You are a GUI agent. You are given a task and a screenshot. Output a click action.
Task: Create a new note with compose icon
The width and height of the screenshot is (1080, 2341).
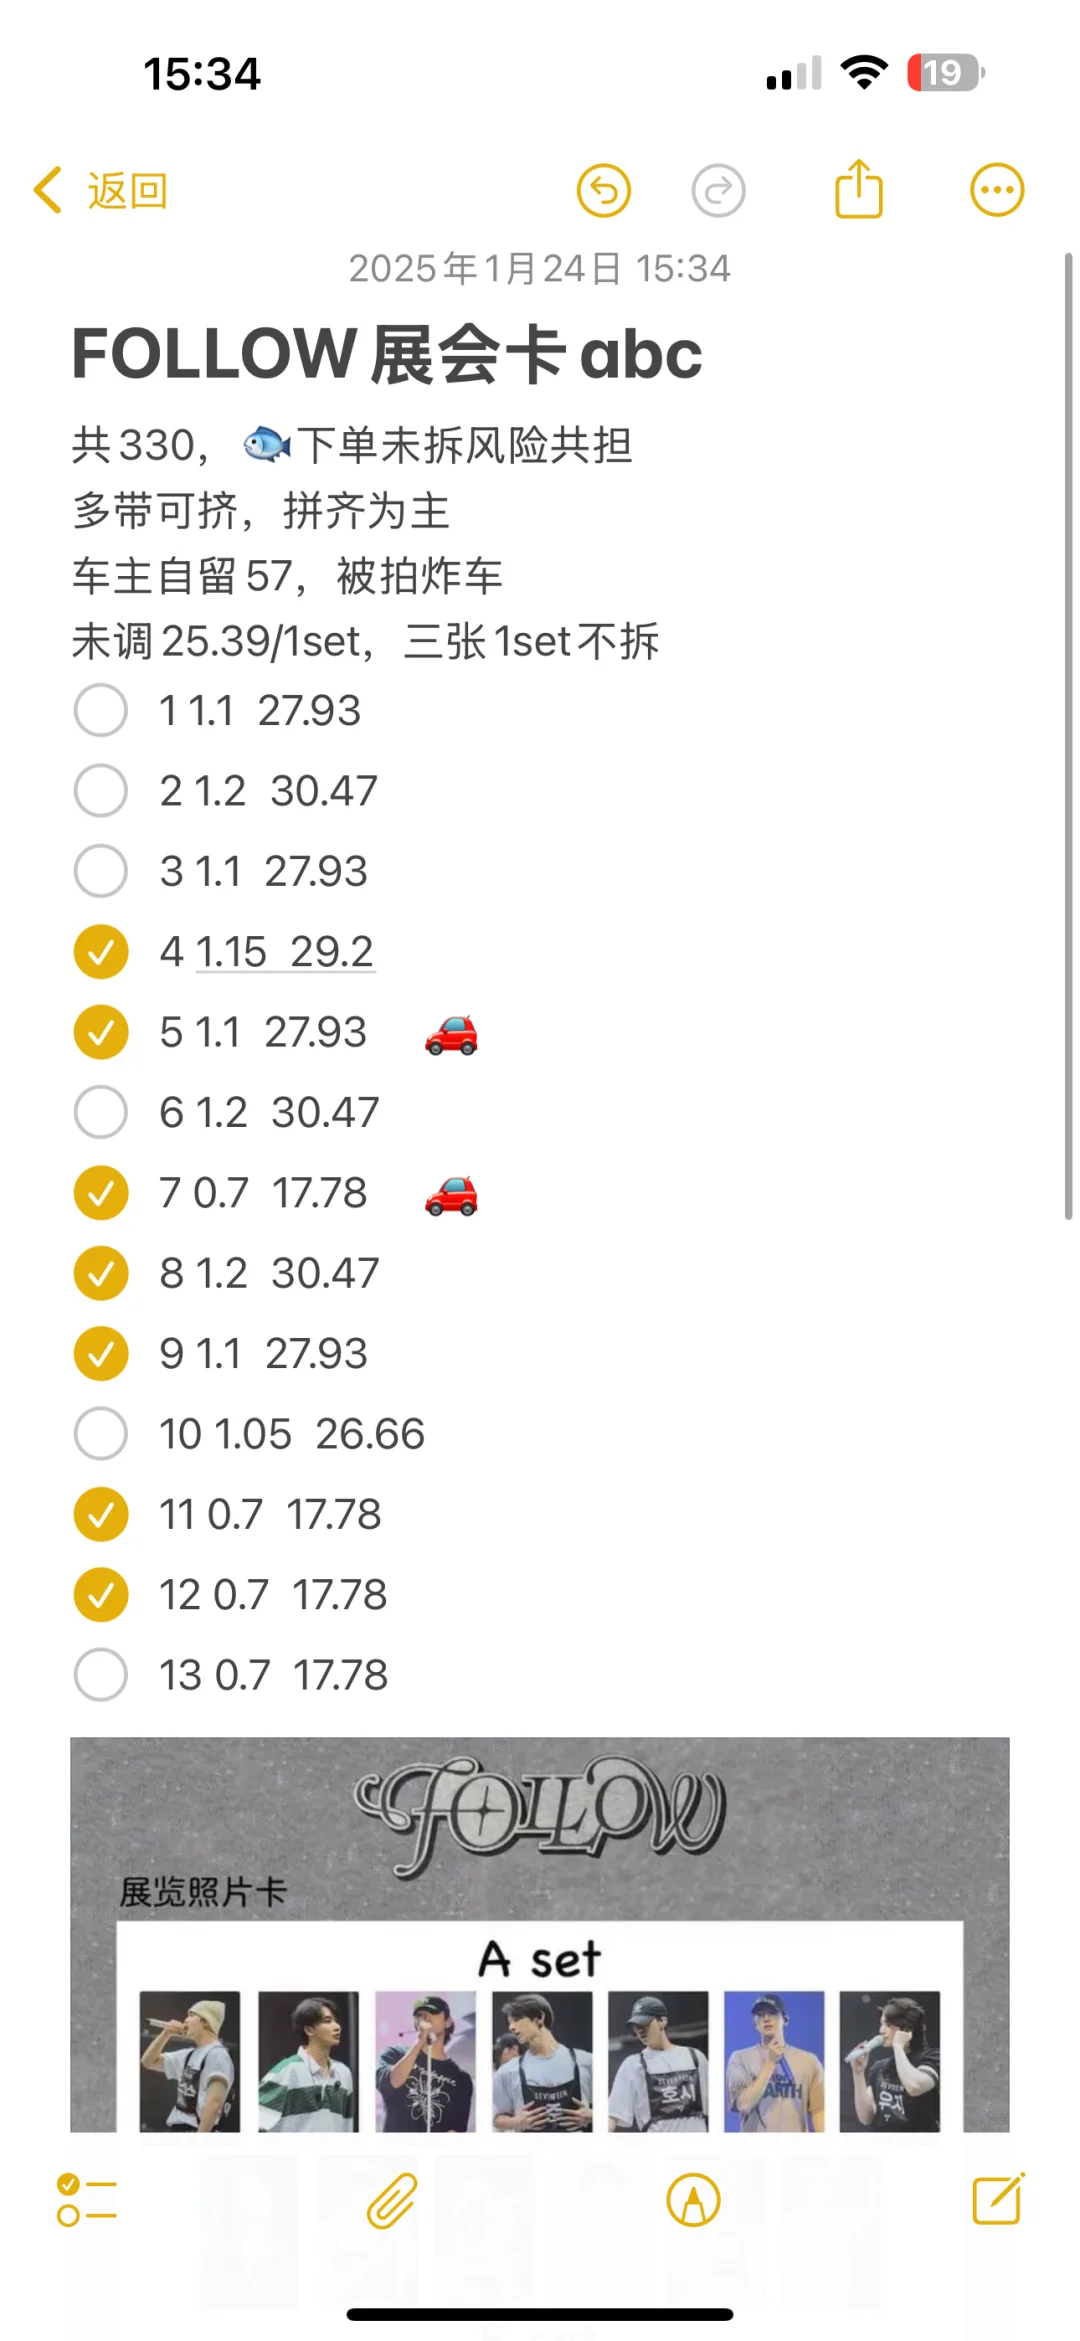(x=999, y=2198)
